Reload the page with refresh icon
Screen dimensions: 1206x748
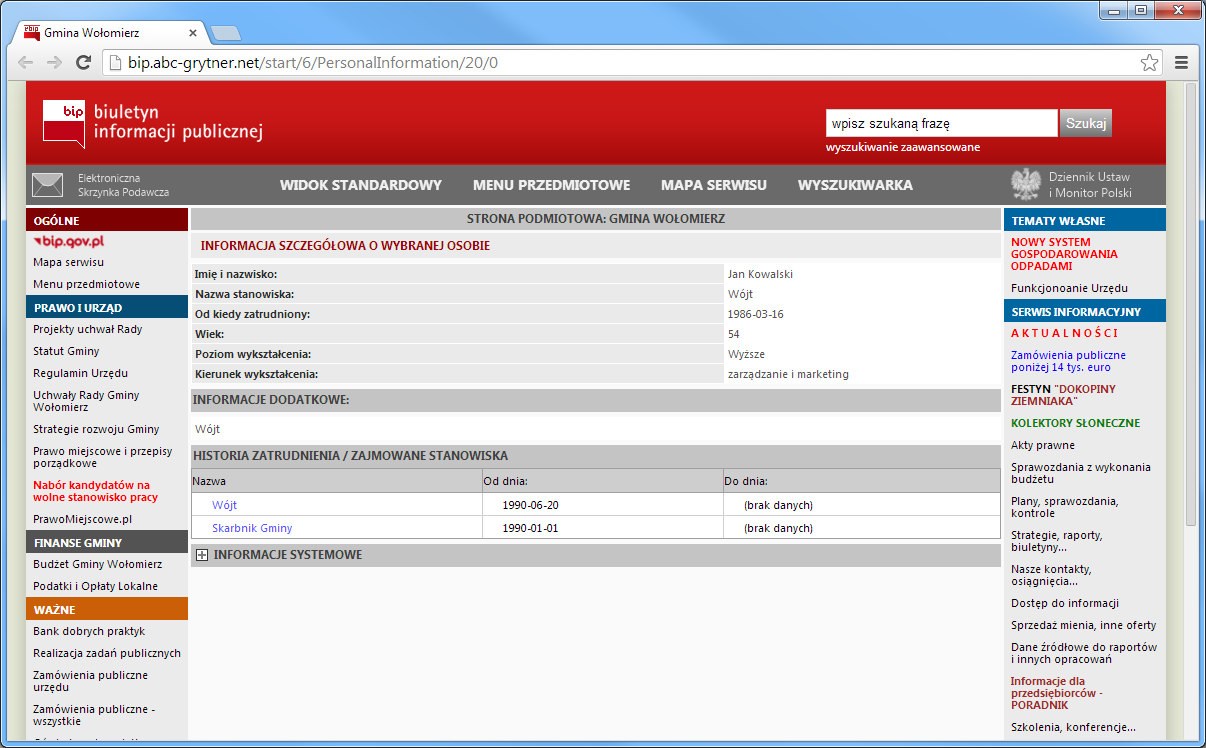coord(84,62)
